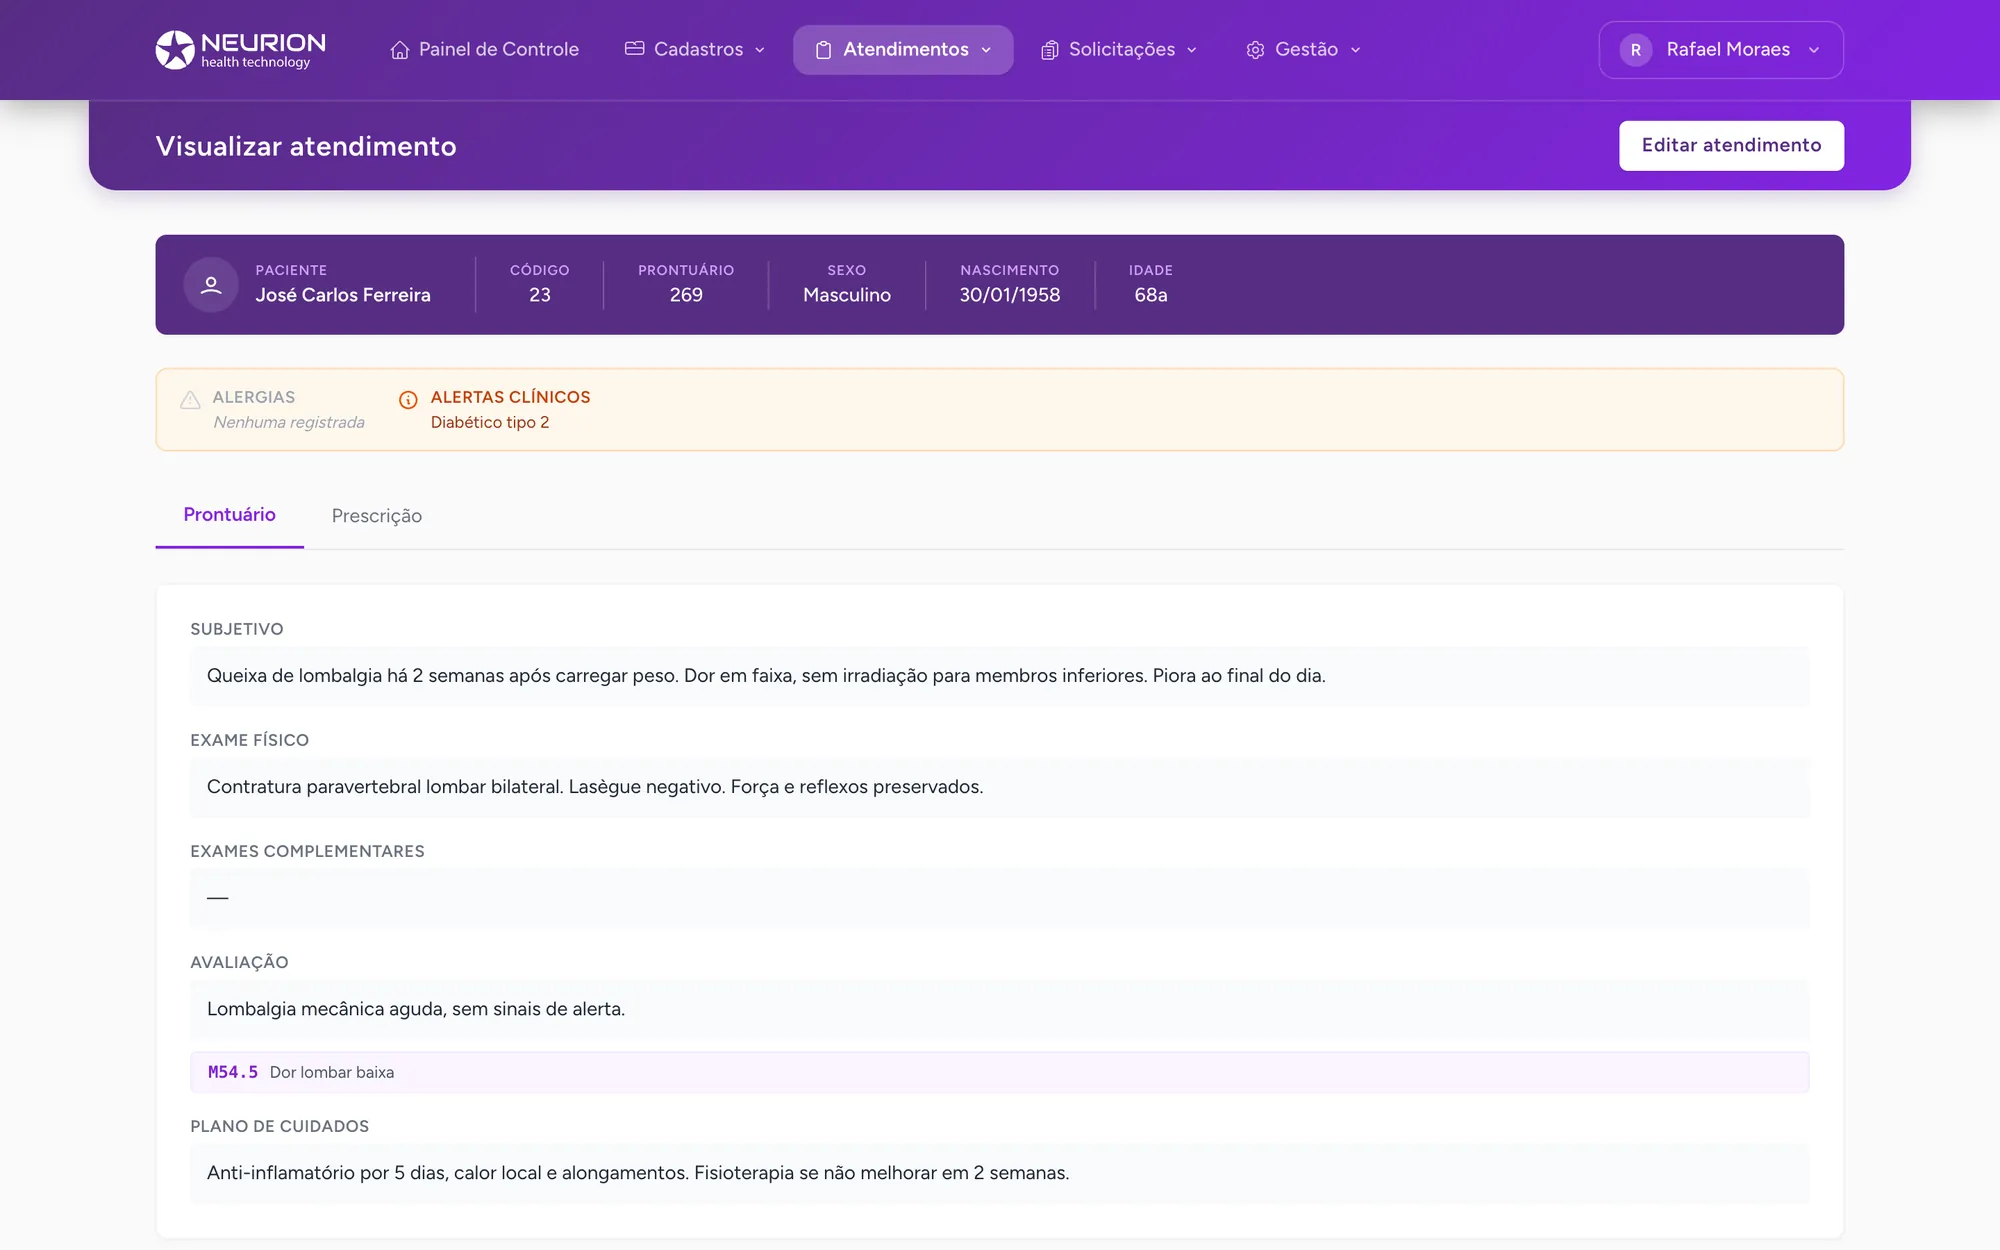The height and width of the screenshot is (1250, 2000).
Task: Click the house icon beside Painel de Controle
Action: 400,50
